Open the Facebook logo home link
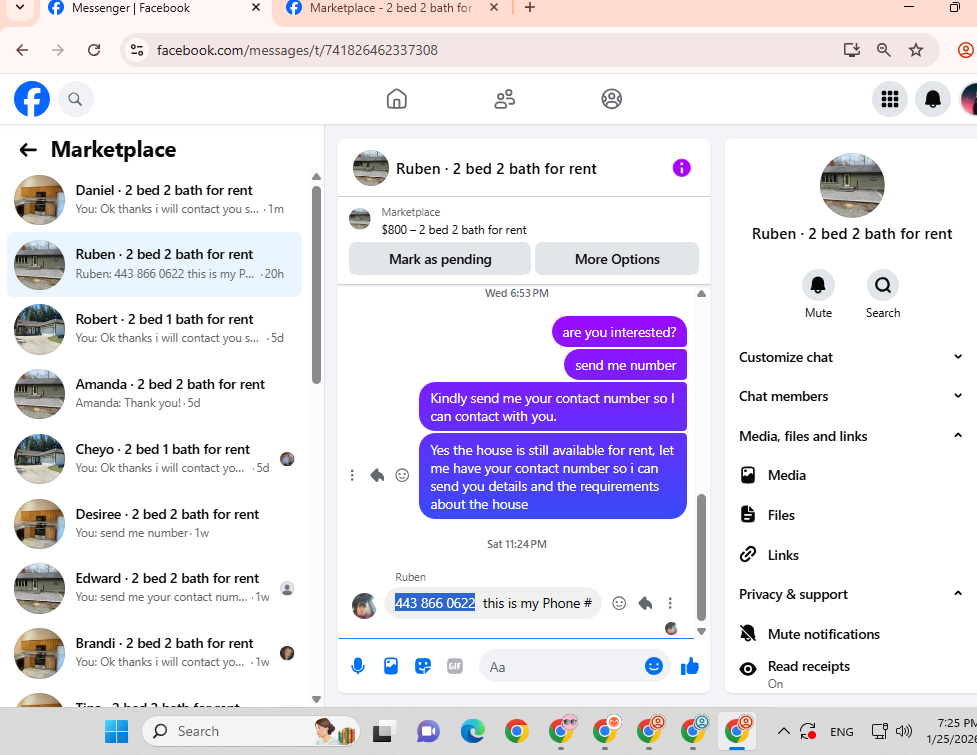Image resolution: width=977 pixels, height=755 pixels. click(x=32, y=99)
